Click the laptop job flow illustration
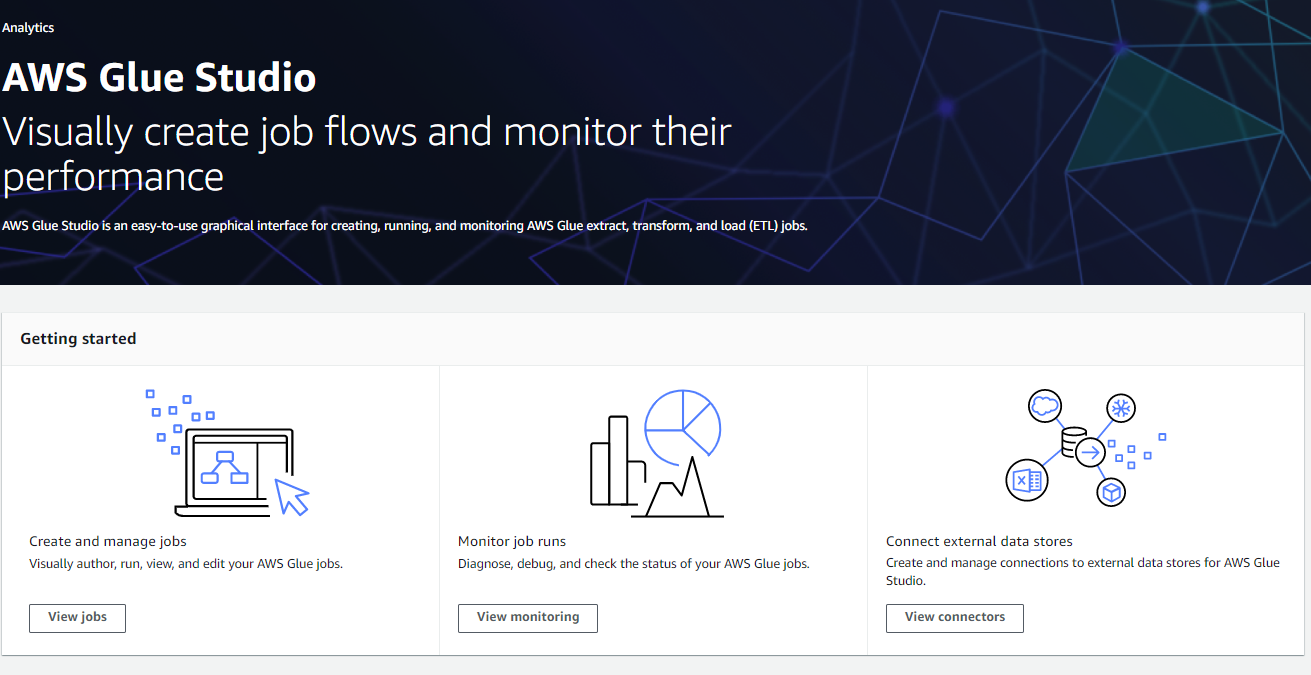Screen dimensions: 1311x675 [x=229, y=453]
